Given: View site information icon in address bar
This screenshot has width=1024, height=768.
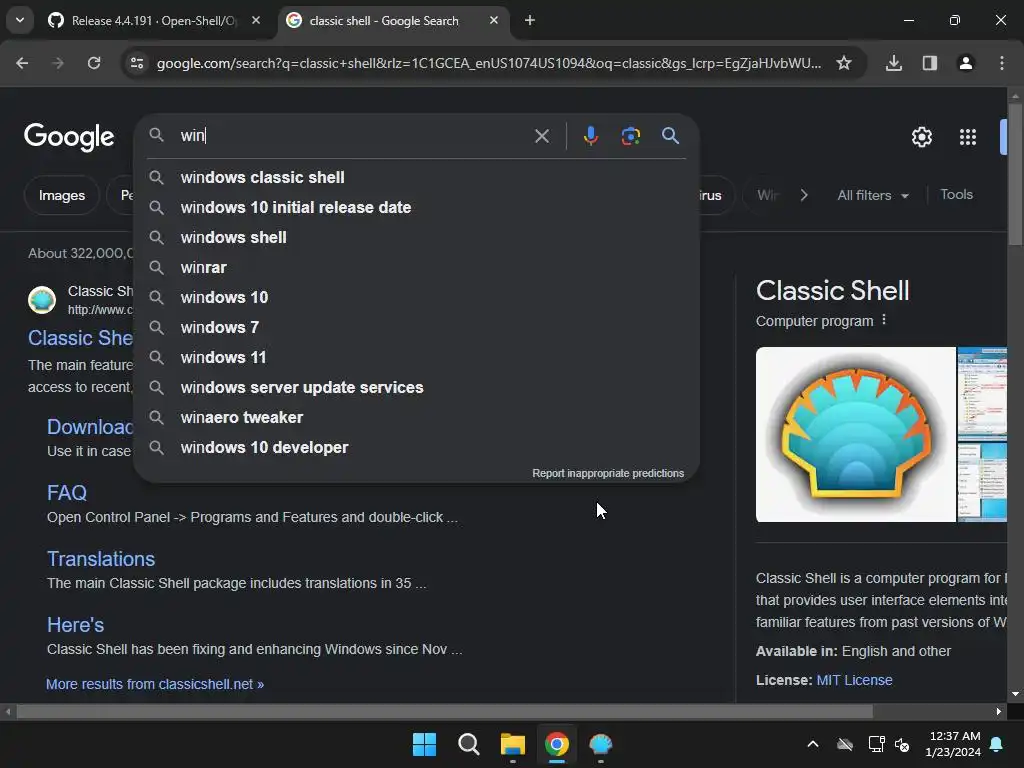Looking at the screenshot, I should tap(136, 63).
